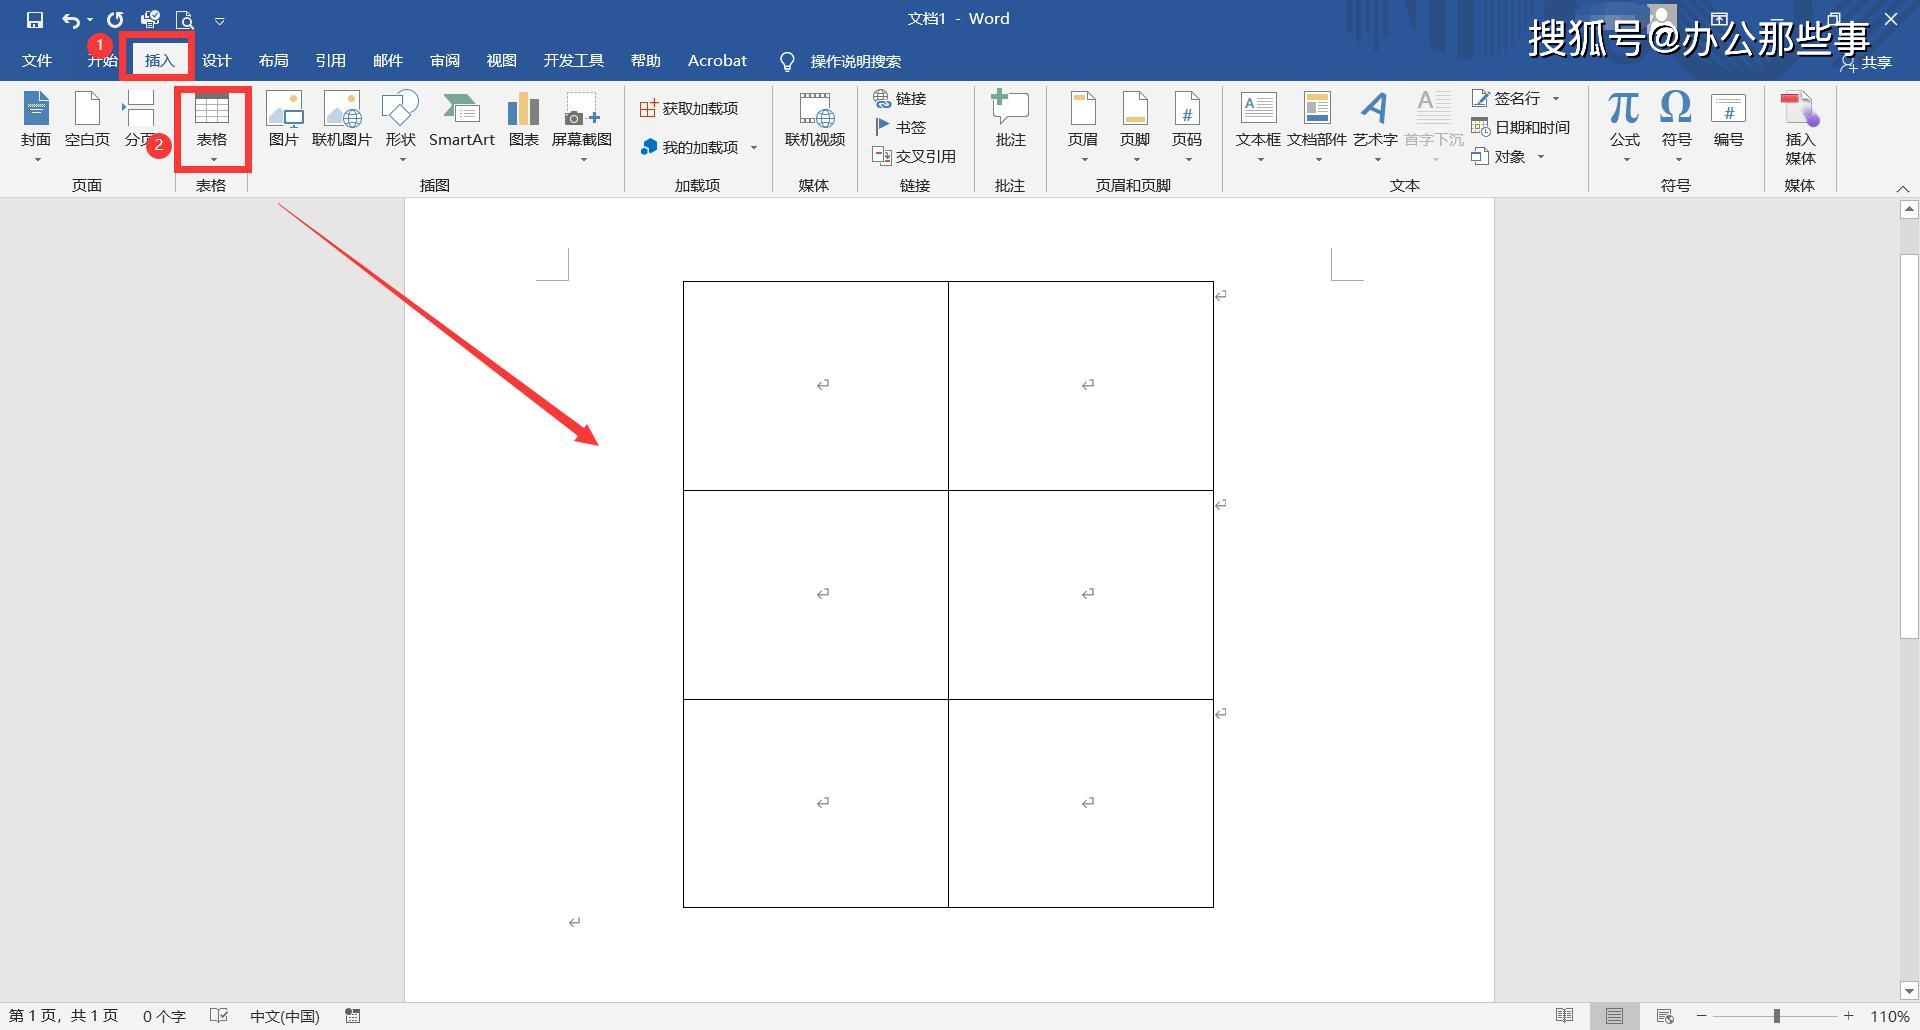The width and height of the screenshot is (1920, 1030).
Task: Insert a blank page (空白页)
Action: (87, 120)
